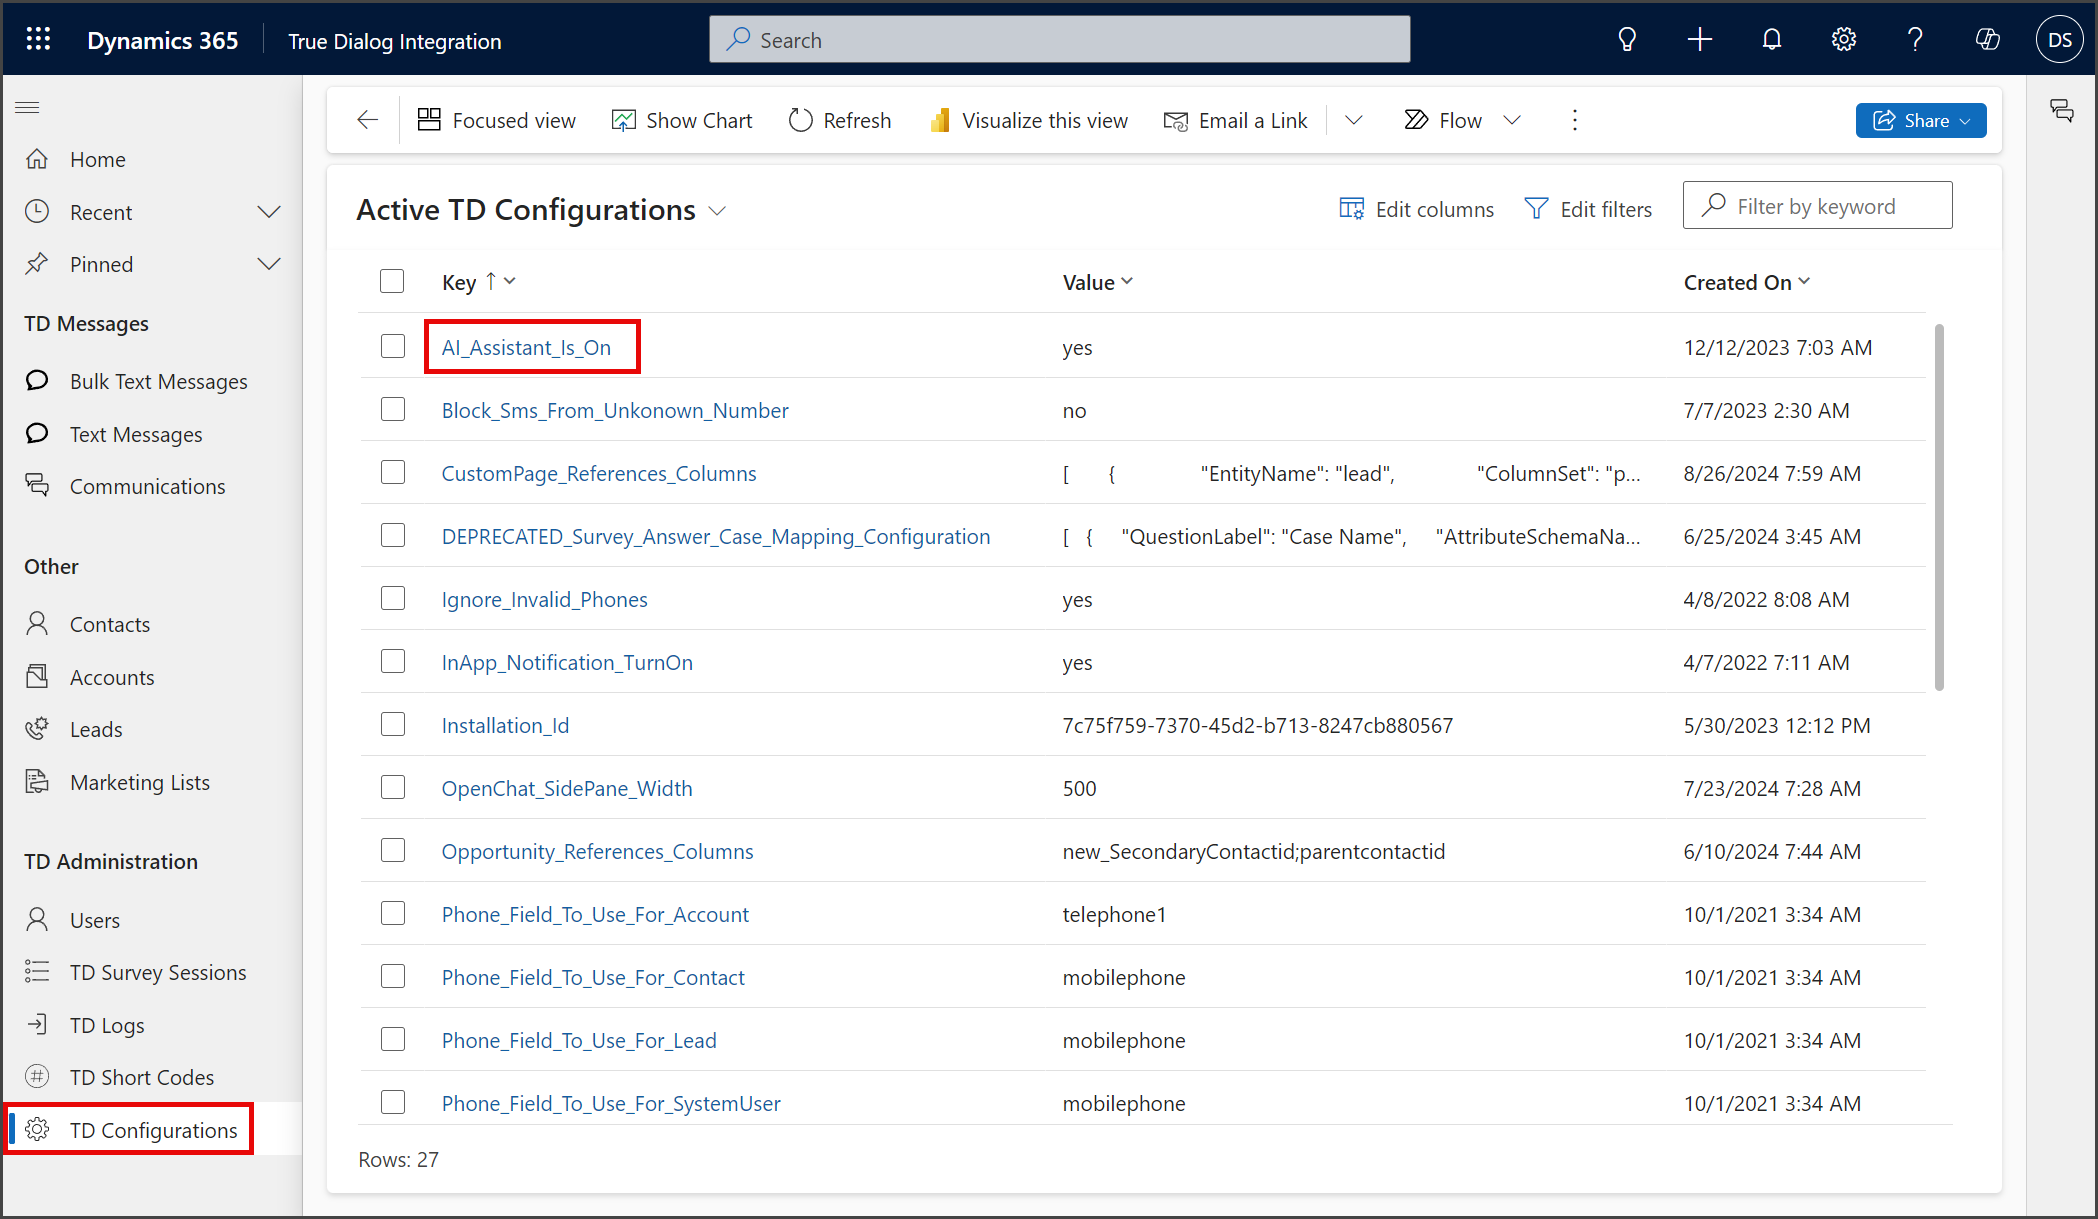Open the Key column header menu
Viewport: 2098px width, 1219px height.
pyautogui.click(x=510, y=282)
